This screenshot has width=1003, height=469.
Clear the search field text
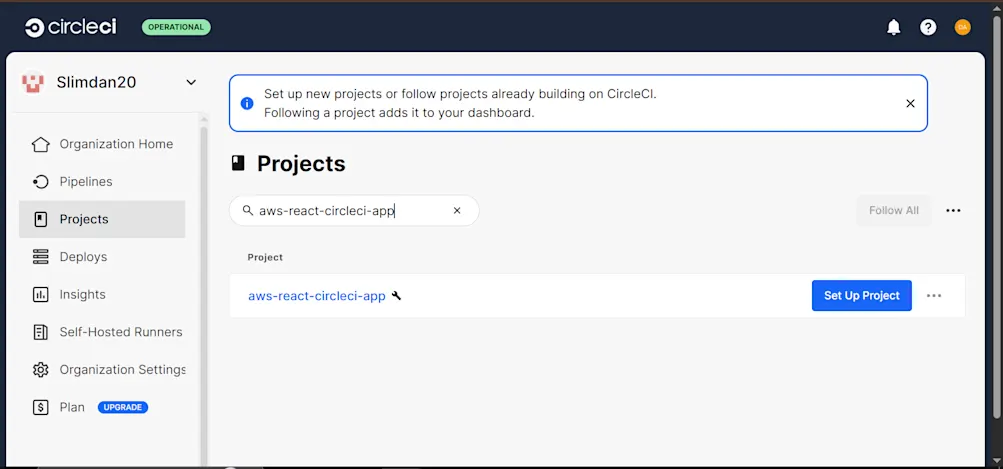click(x=457, y=211)
